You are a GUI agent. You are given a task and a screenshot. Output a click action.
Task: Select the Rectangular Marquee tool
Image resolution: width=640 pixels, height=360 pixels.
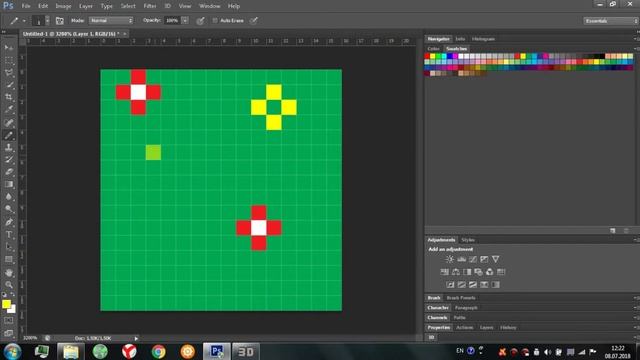click(x=9, y=60)
